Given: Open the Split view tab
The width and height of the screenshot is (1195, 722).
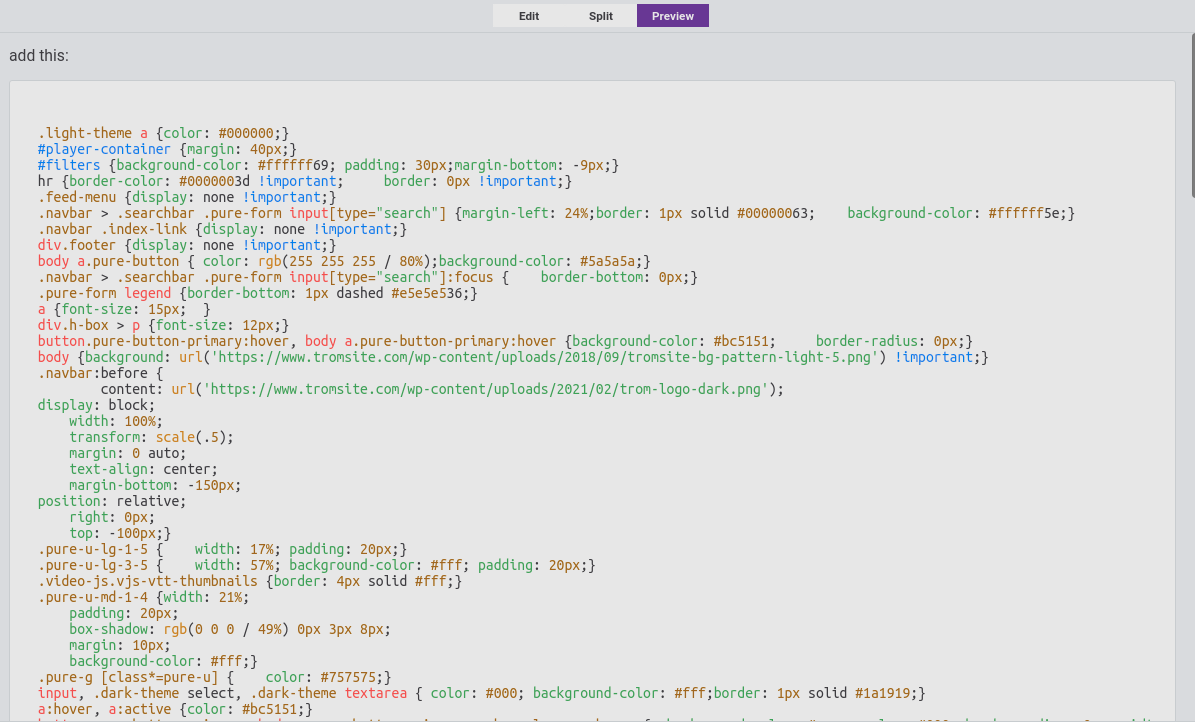Looking at the screenshot, I should (600, 16).
